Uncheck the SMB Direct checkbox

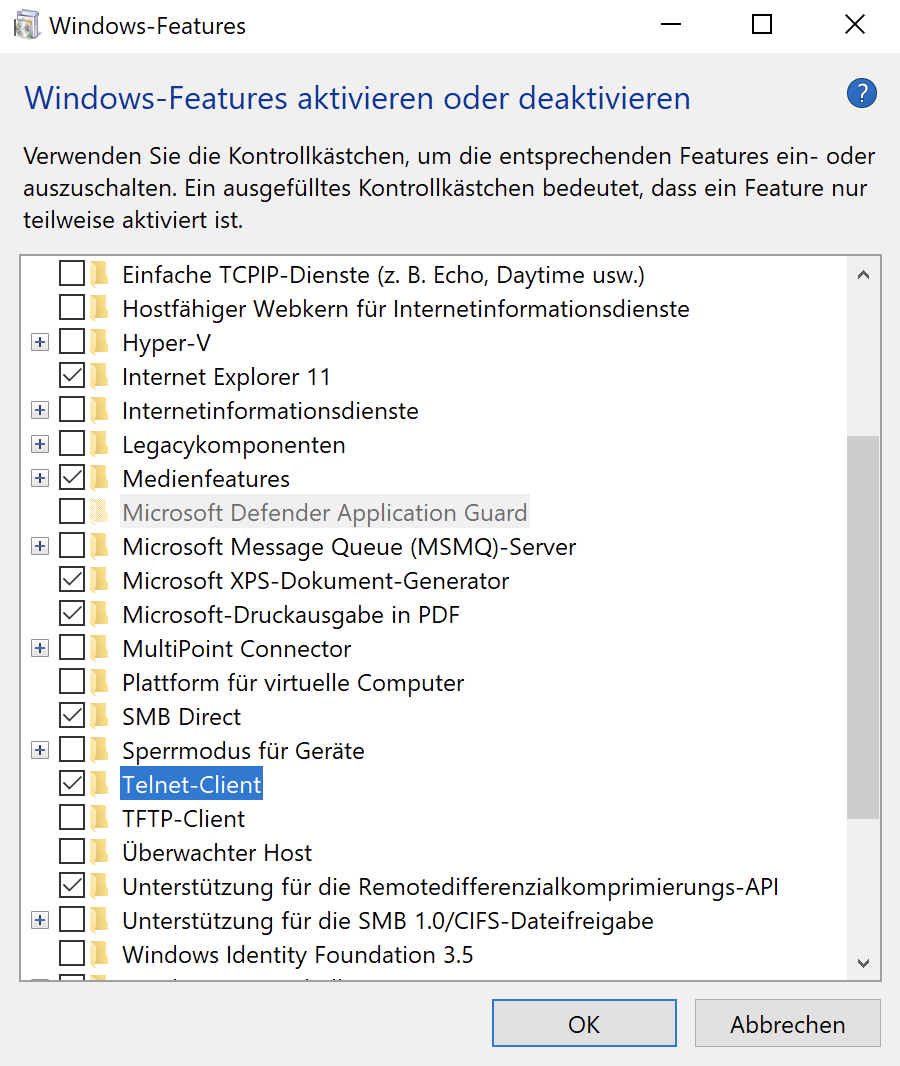click(72, 715)
